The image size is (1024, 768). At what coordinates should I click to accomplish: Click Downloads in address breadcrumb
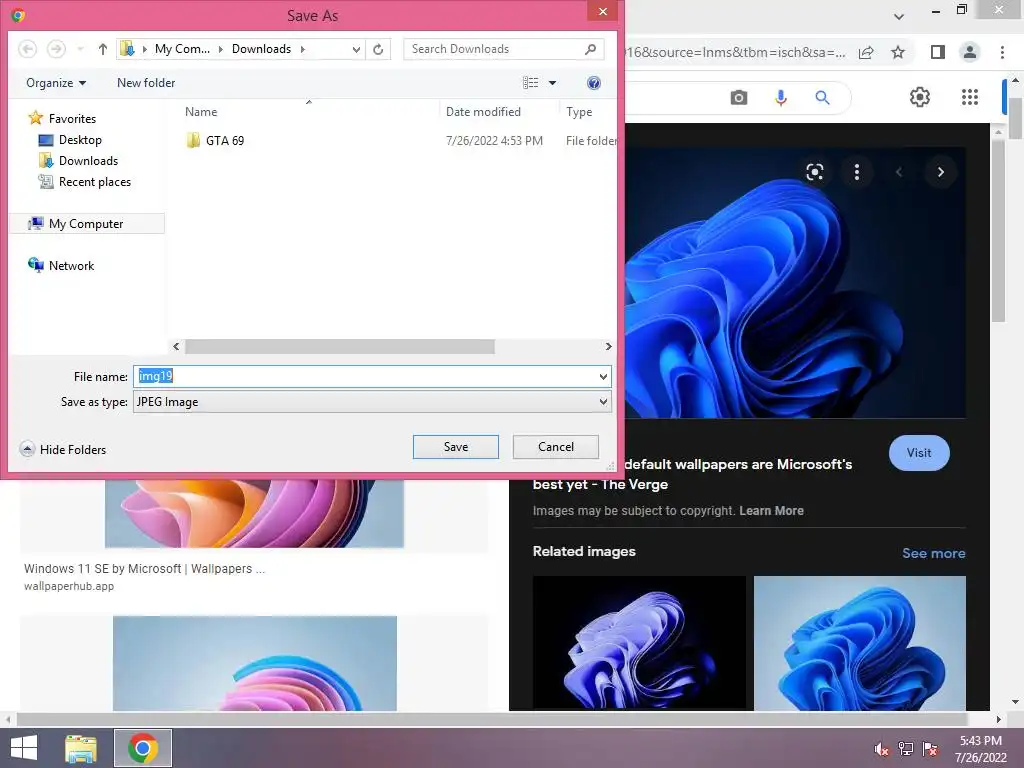coord(261,49)
